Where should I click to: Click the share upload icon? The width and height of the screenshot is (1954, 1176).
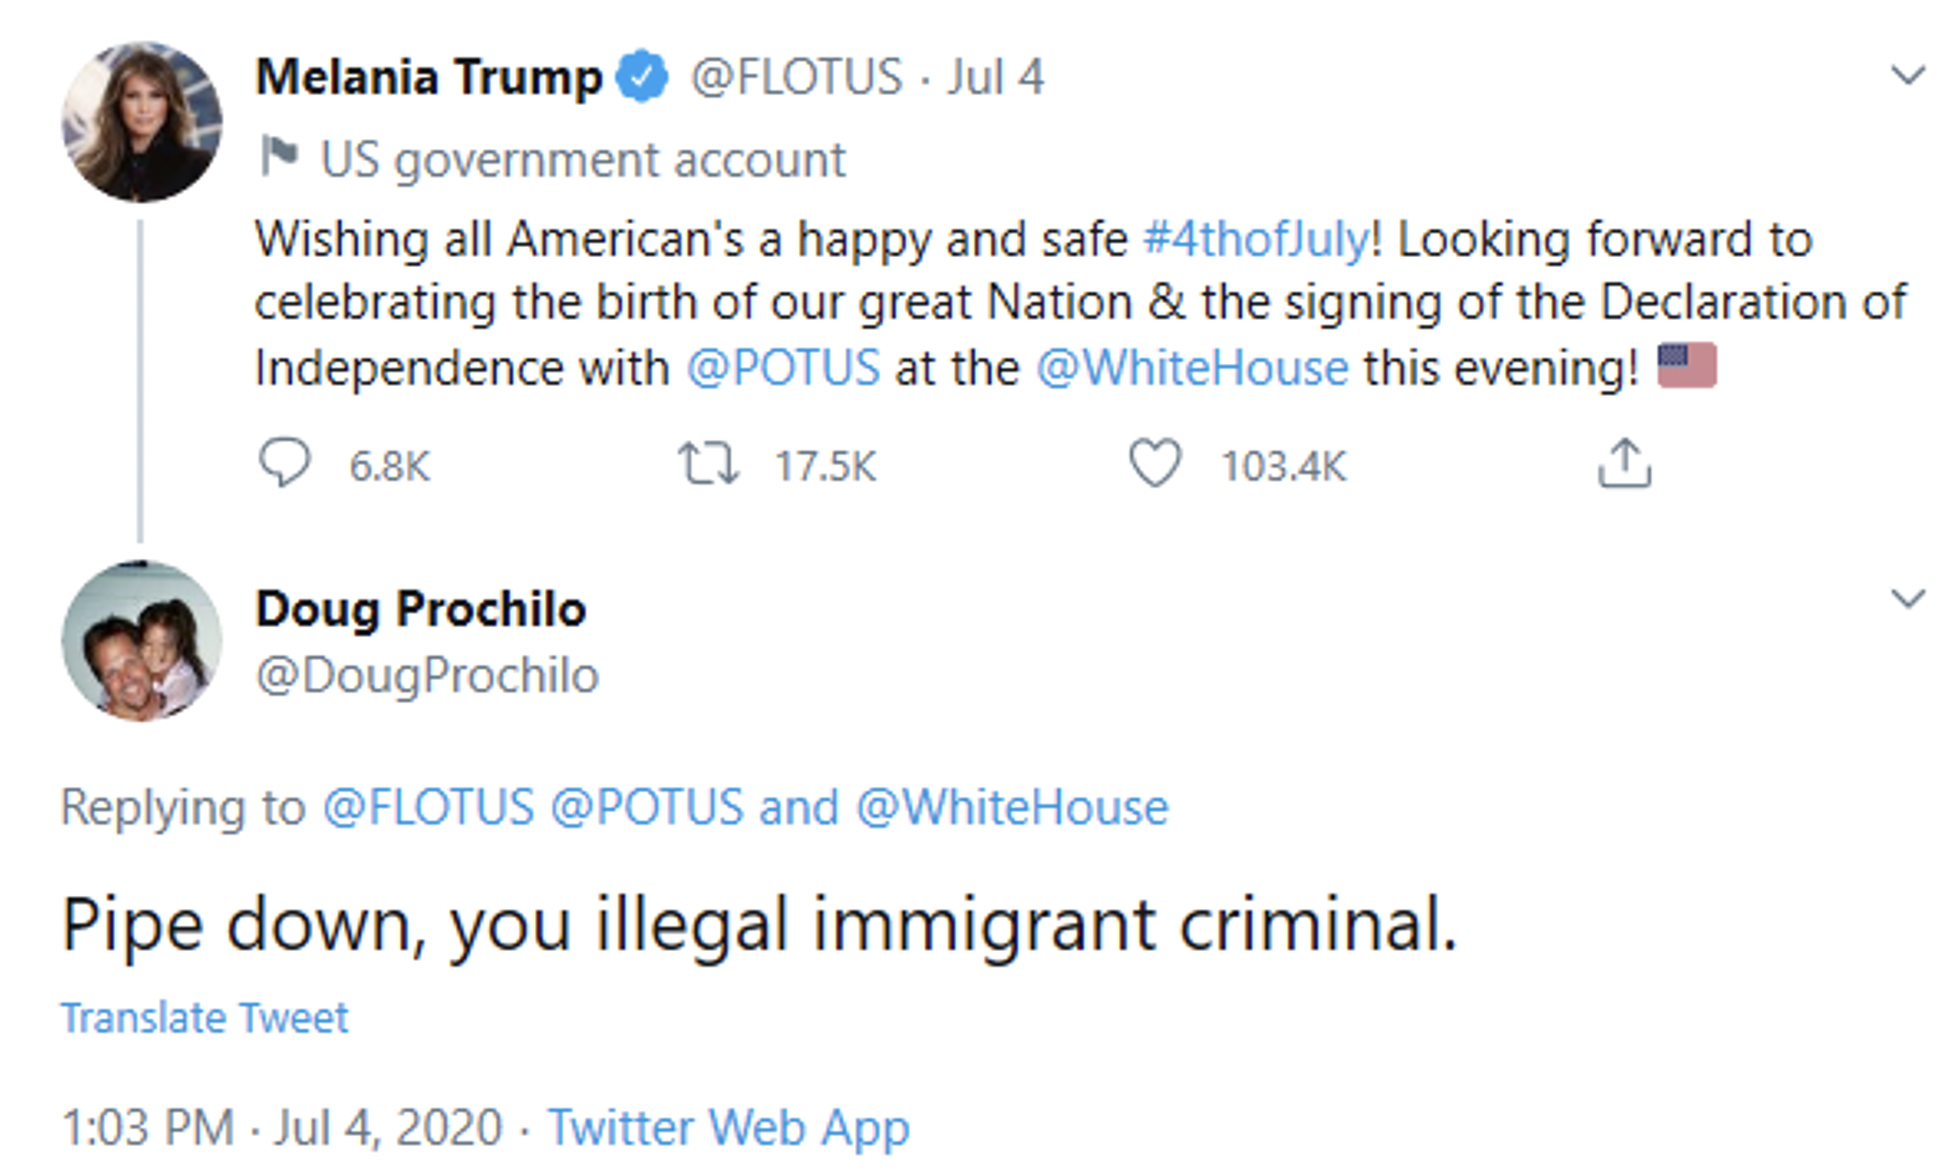(1624, 463)
